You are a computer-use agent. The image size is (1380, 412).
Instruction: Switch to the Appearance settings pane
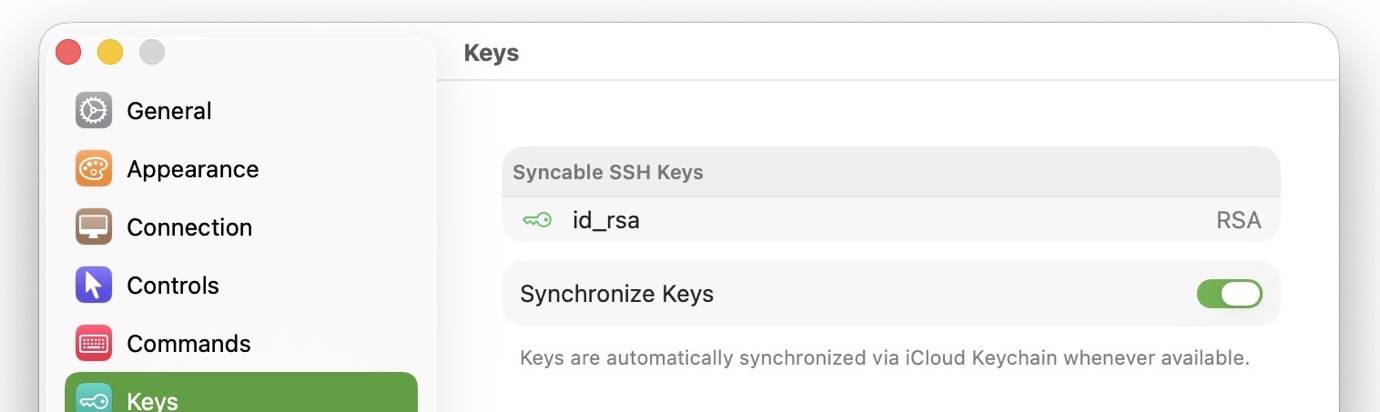click(x=192, y=169)
